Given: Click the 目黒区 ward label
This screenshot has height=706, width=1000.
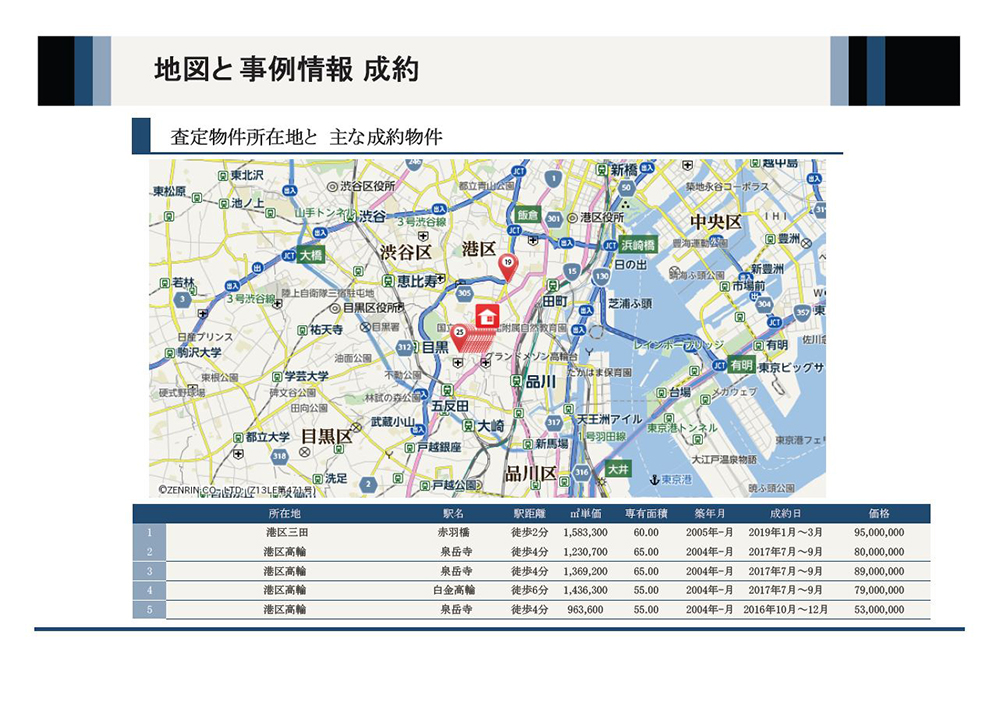Looking at the screenshot, I should pos(327,436).
